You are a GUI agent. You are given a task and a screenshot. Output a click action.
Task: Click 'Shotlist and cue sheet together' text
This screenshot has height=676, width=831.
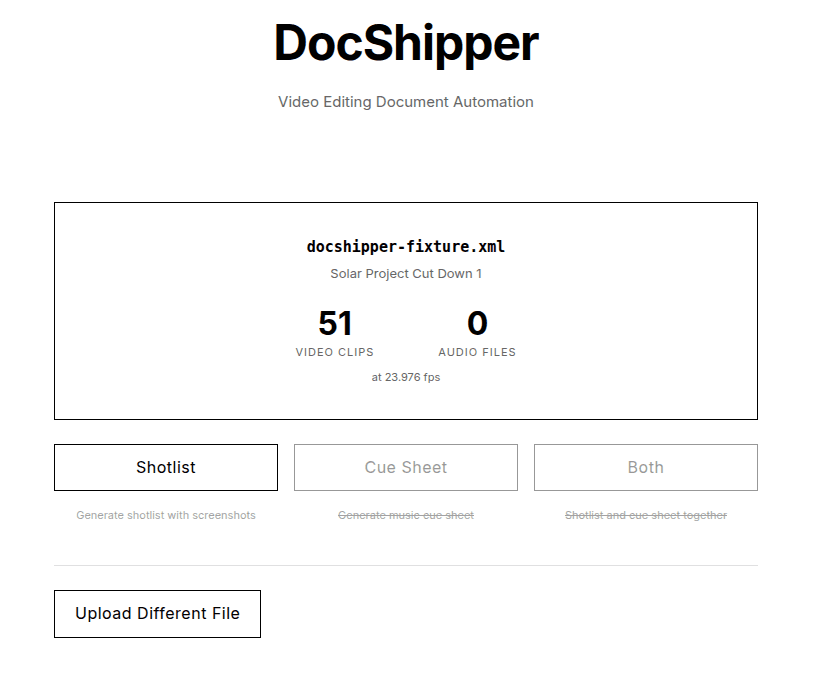[x=645, y=515]
